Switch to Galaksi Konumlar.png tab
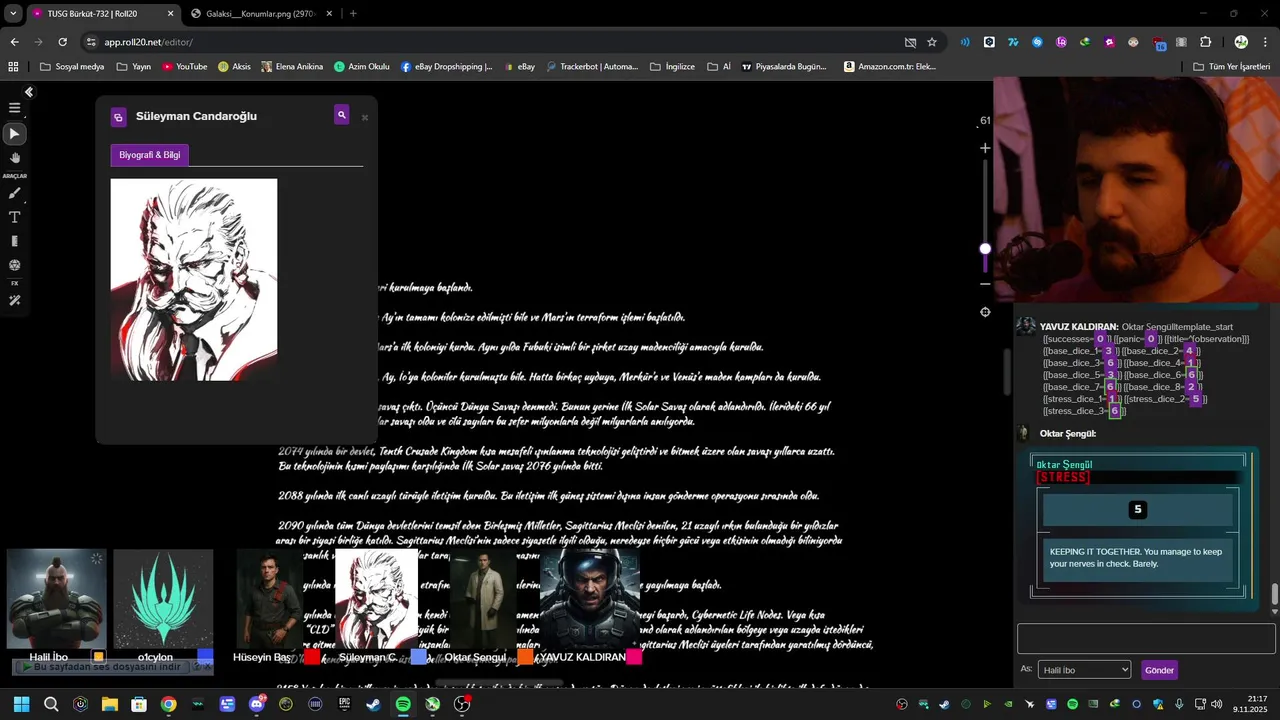The height and width of the screenshot is (720, 1280). [260, 14]
